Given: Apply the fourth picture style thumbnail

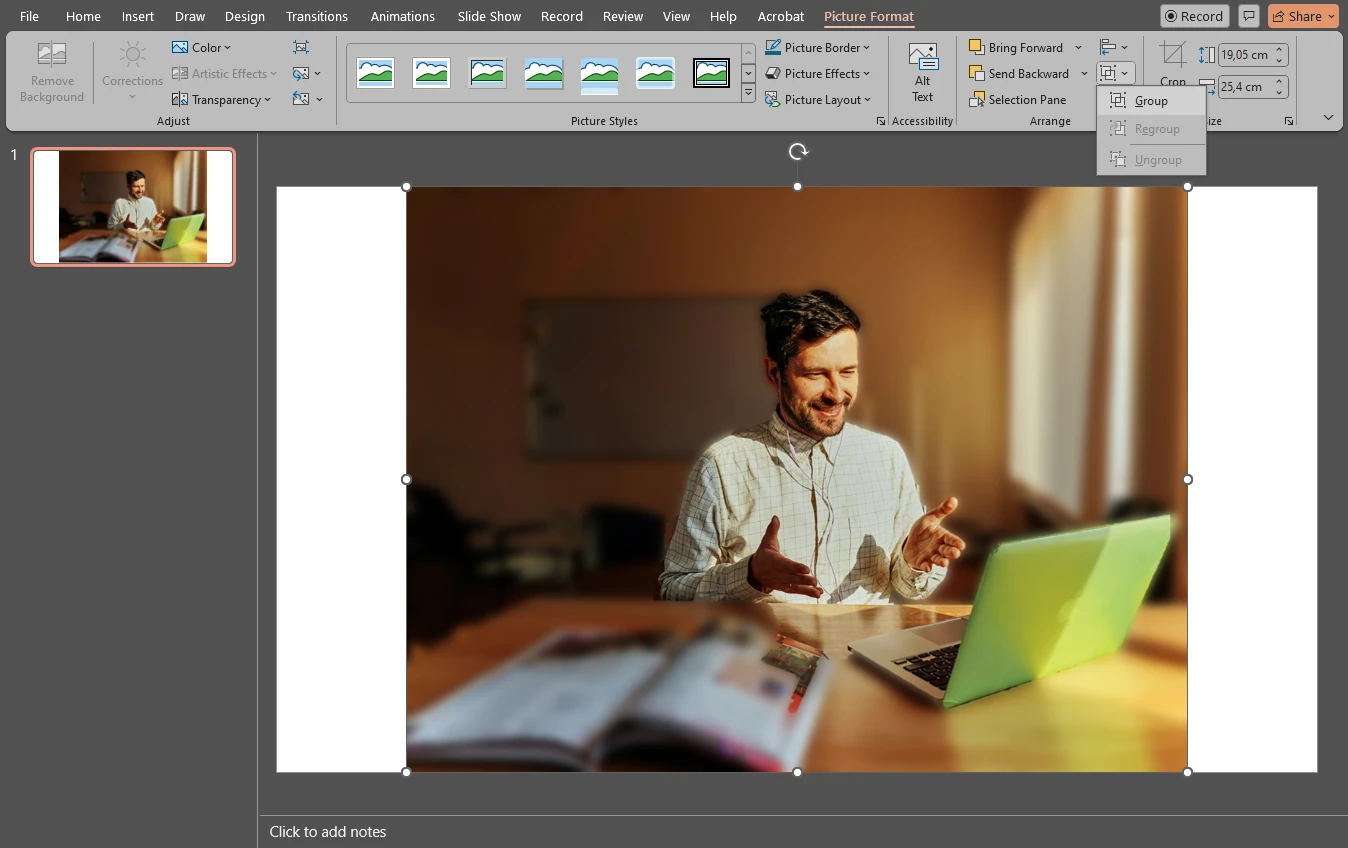Looking at the screenshot, I should pos(543,72).
